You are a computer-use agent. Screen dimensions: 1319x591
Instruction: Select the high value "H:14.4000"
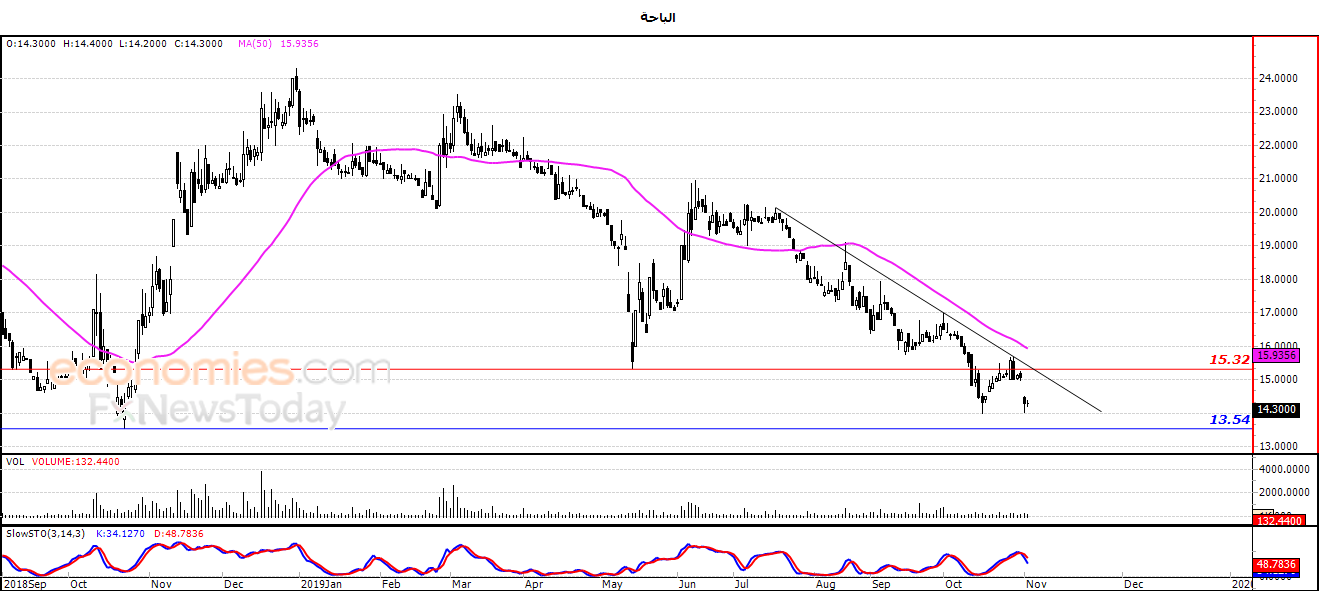[89, 44]
